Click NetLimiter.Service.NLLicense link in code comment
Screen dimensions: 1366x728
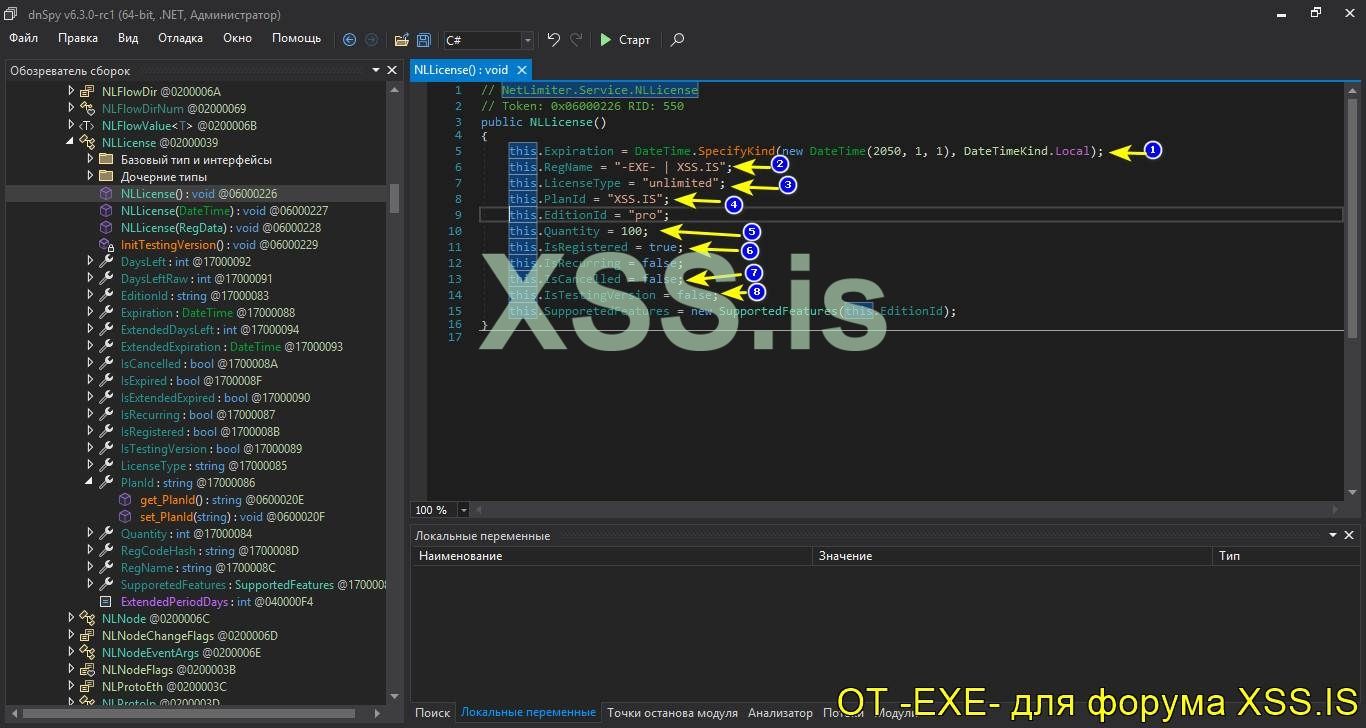click(600, 90)
